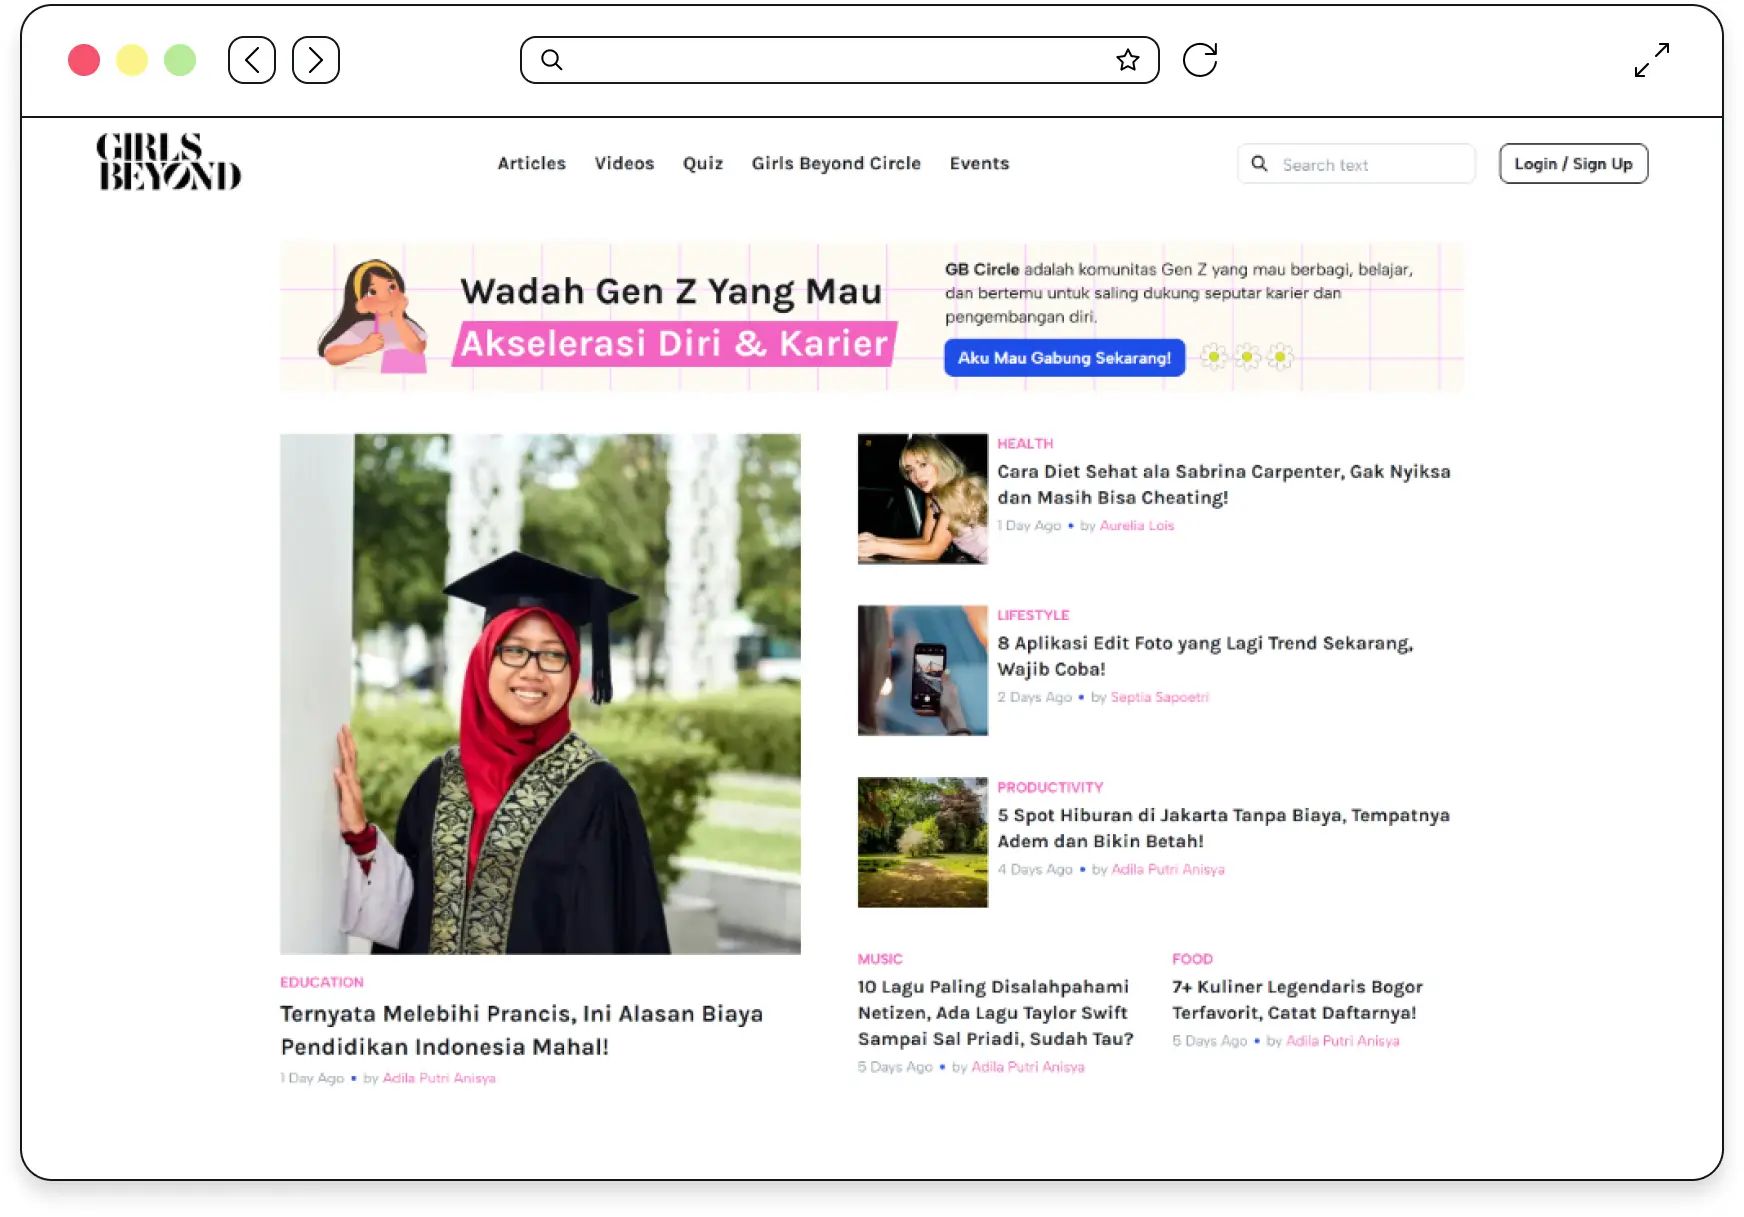Viewport: 1744px width, 1217px height.
Task: Click the browser back arrow button
Action: click(252, 60)
